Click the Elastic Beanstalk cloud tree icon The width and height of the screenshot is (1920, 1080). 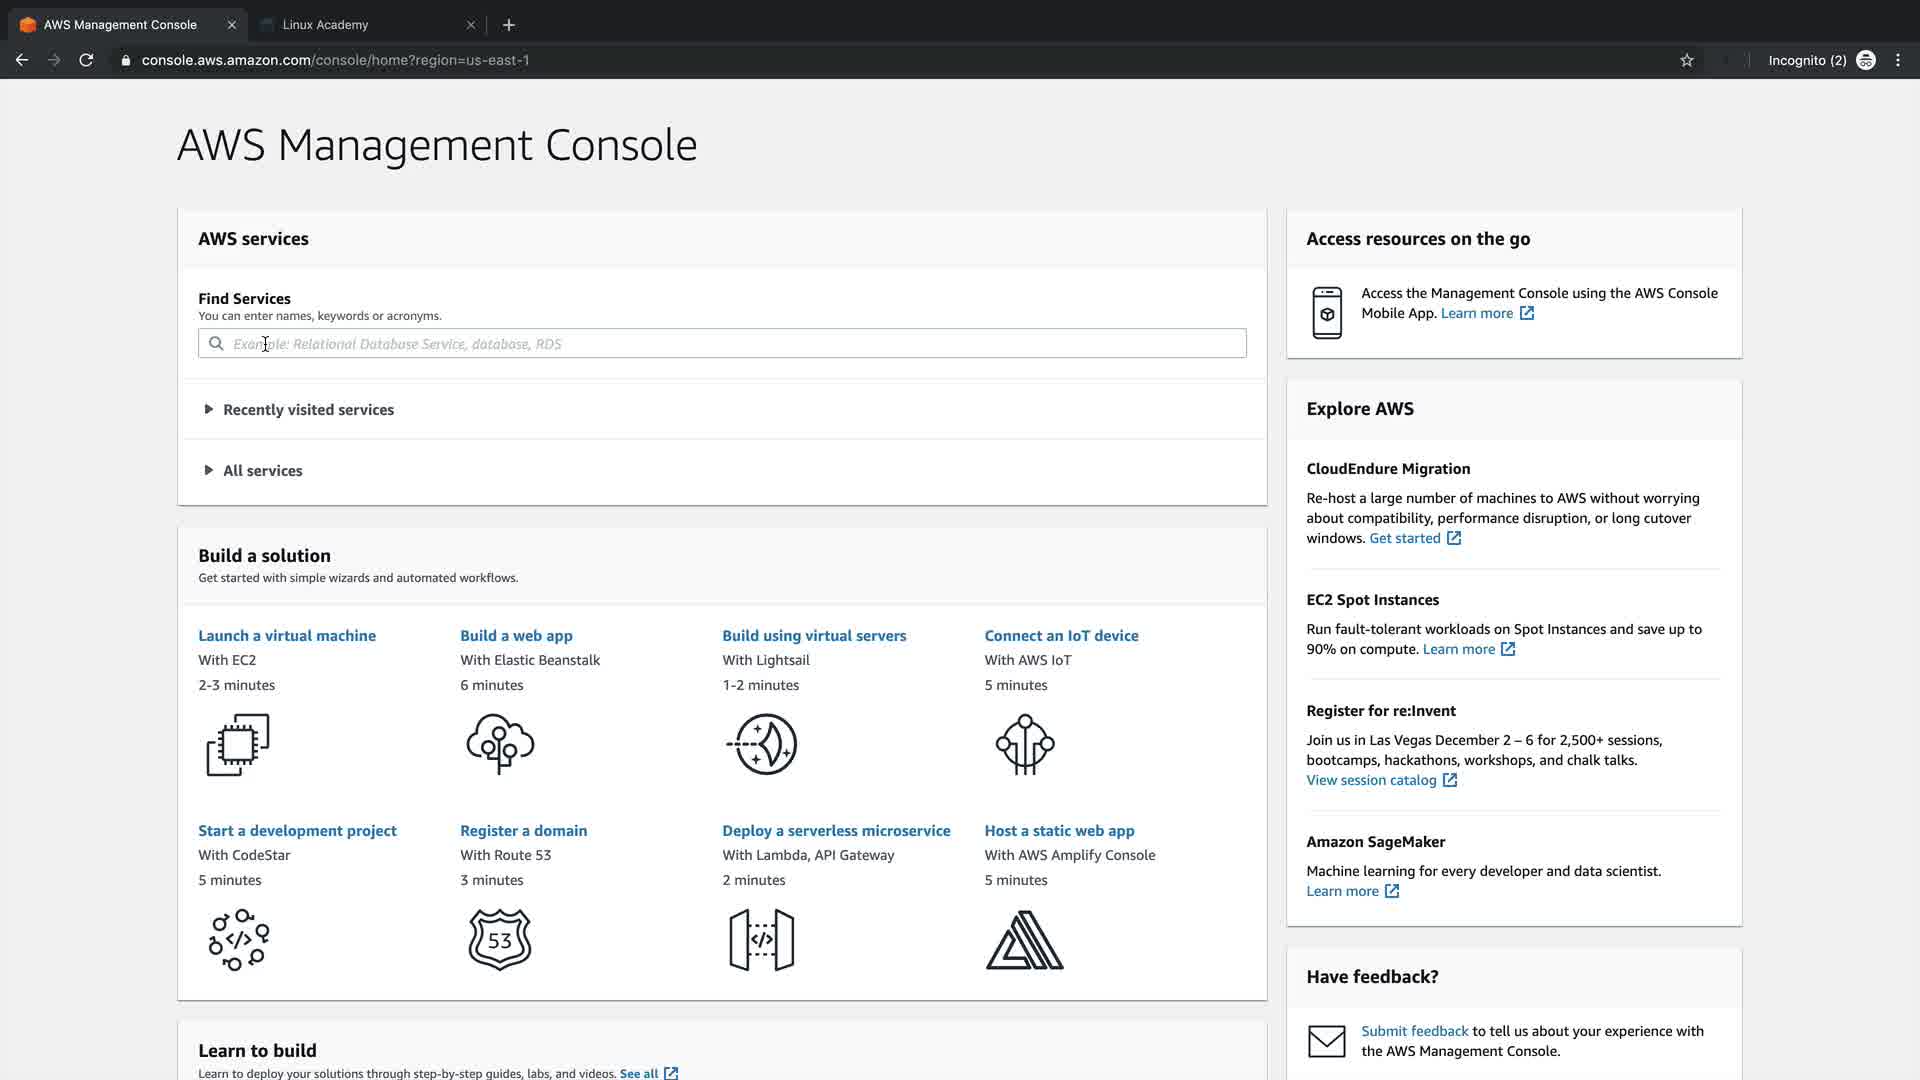pyautogui.click(x=500, y=744)
